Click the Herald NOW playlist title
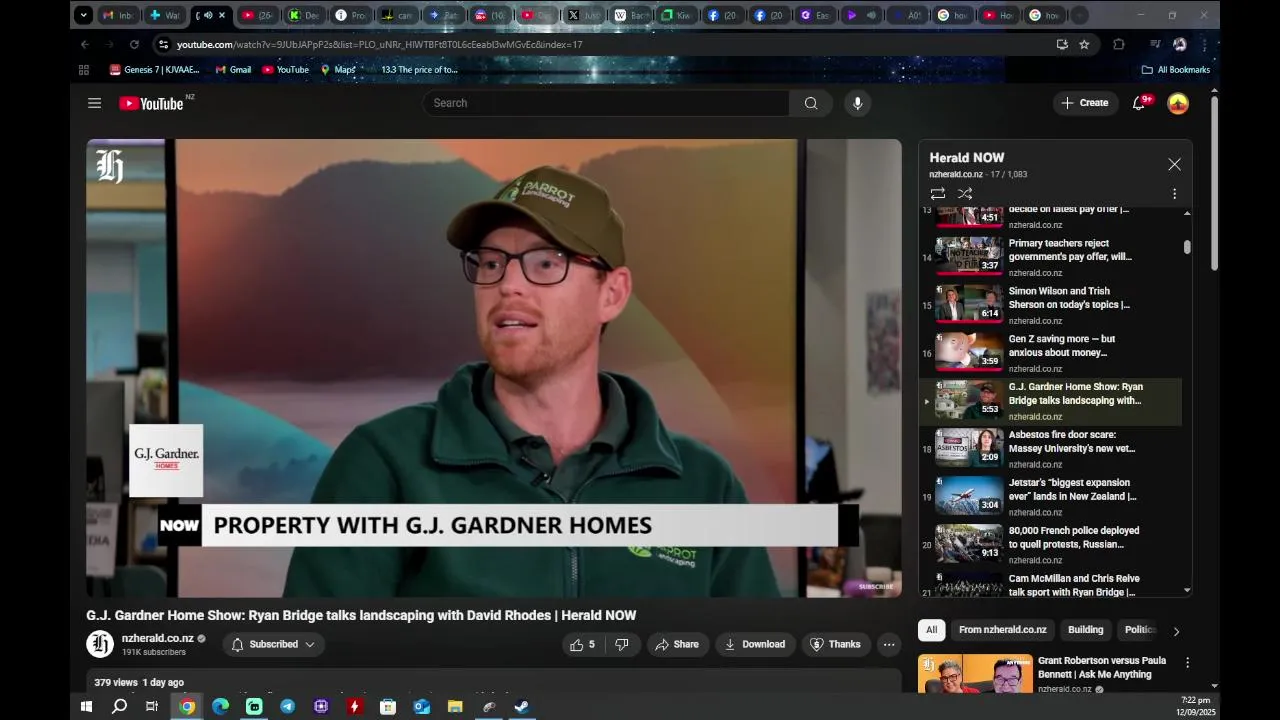The image size is (1280, 720). [x=966, y=157]
